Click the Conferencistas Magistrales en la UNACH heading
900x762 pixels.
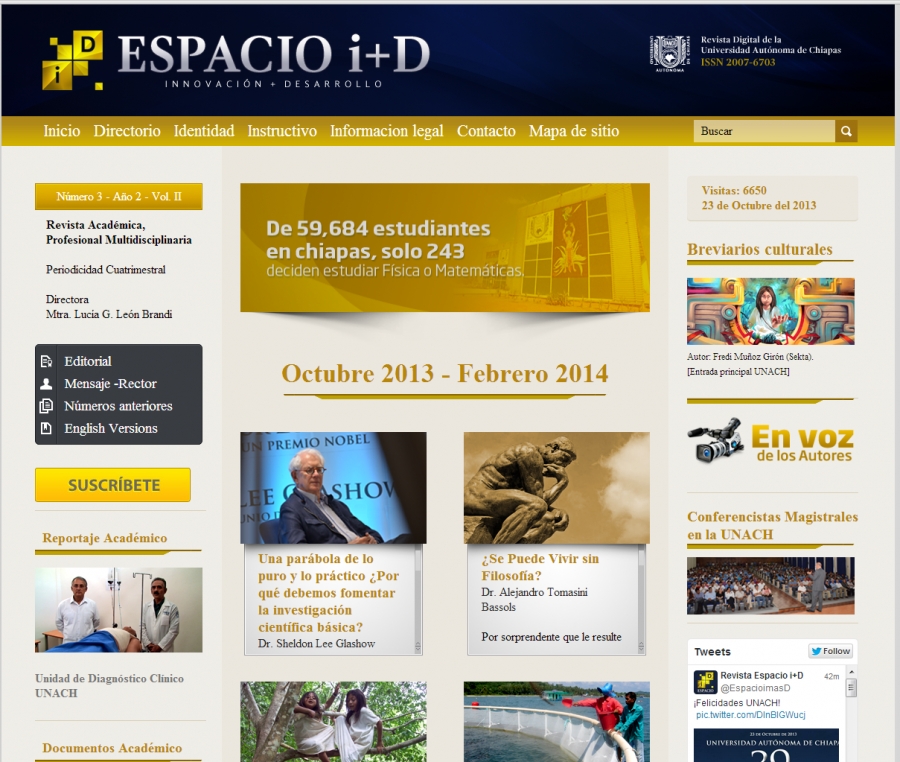pyautogui.click(x=773, y=526)
